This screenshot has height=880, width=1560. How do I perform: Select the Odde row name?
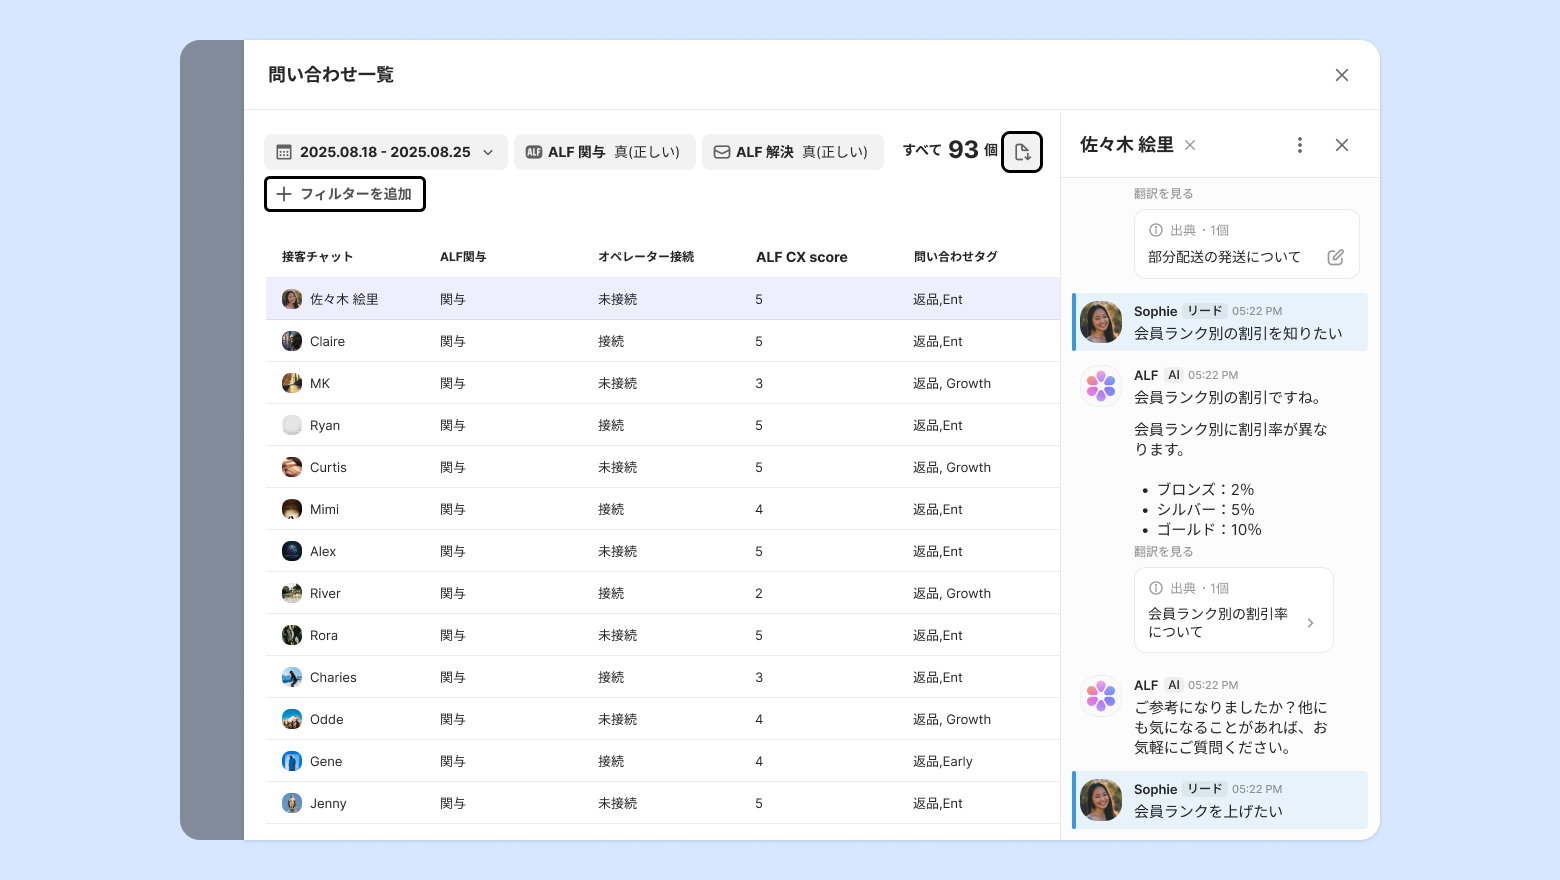point(327,719)
